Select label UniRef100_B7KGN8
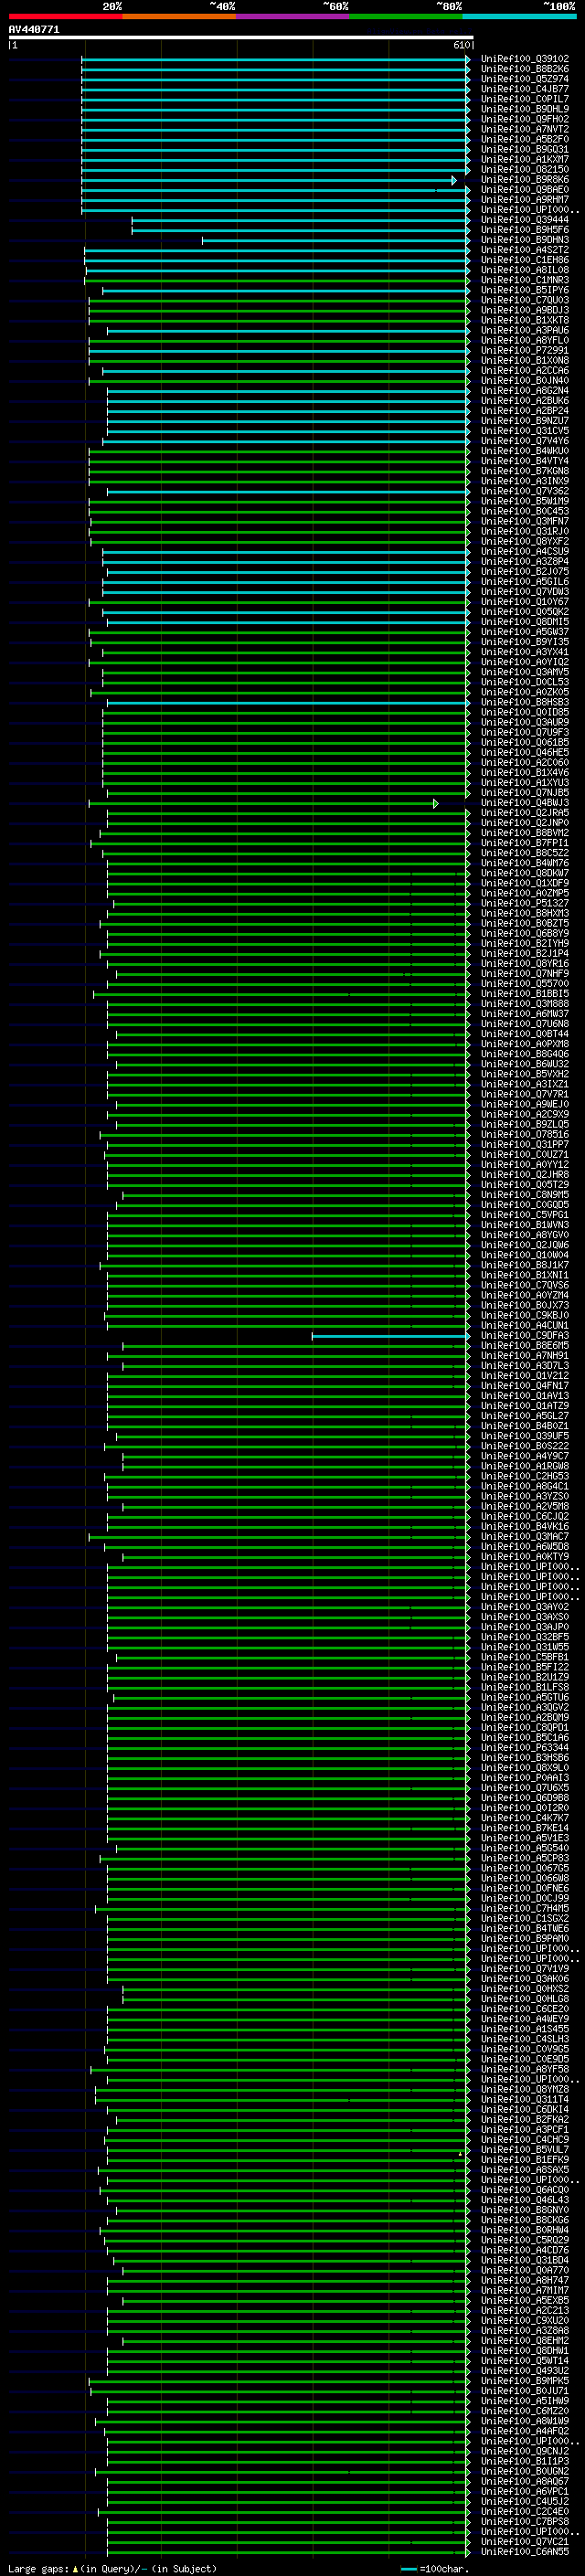The height and width of the screenshot is (2576, 585). [x=524, y=471]
